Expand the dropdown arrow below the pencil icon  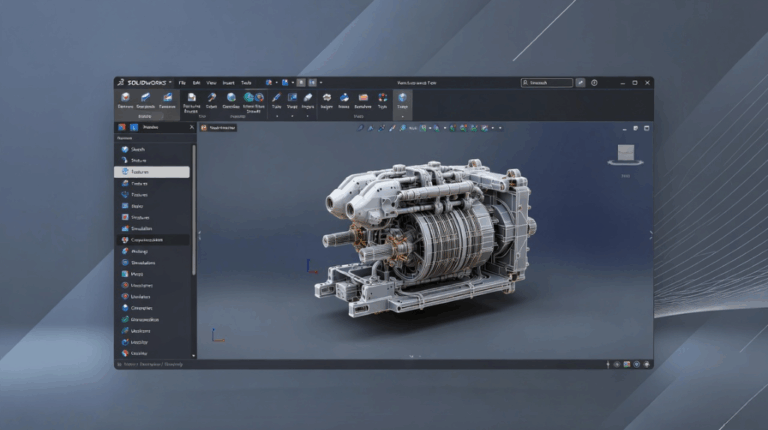pyautogui.click(x=277, y=116)
